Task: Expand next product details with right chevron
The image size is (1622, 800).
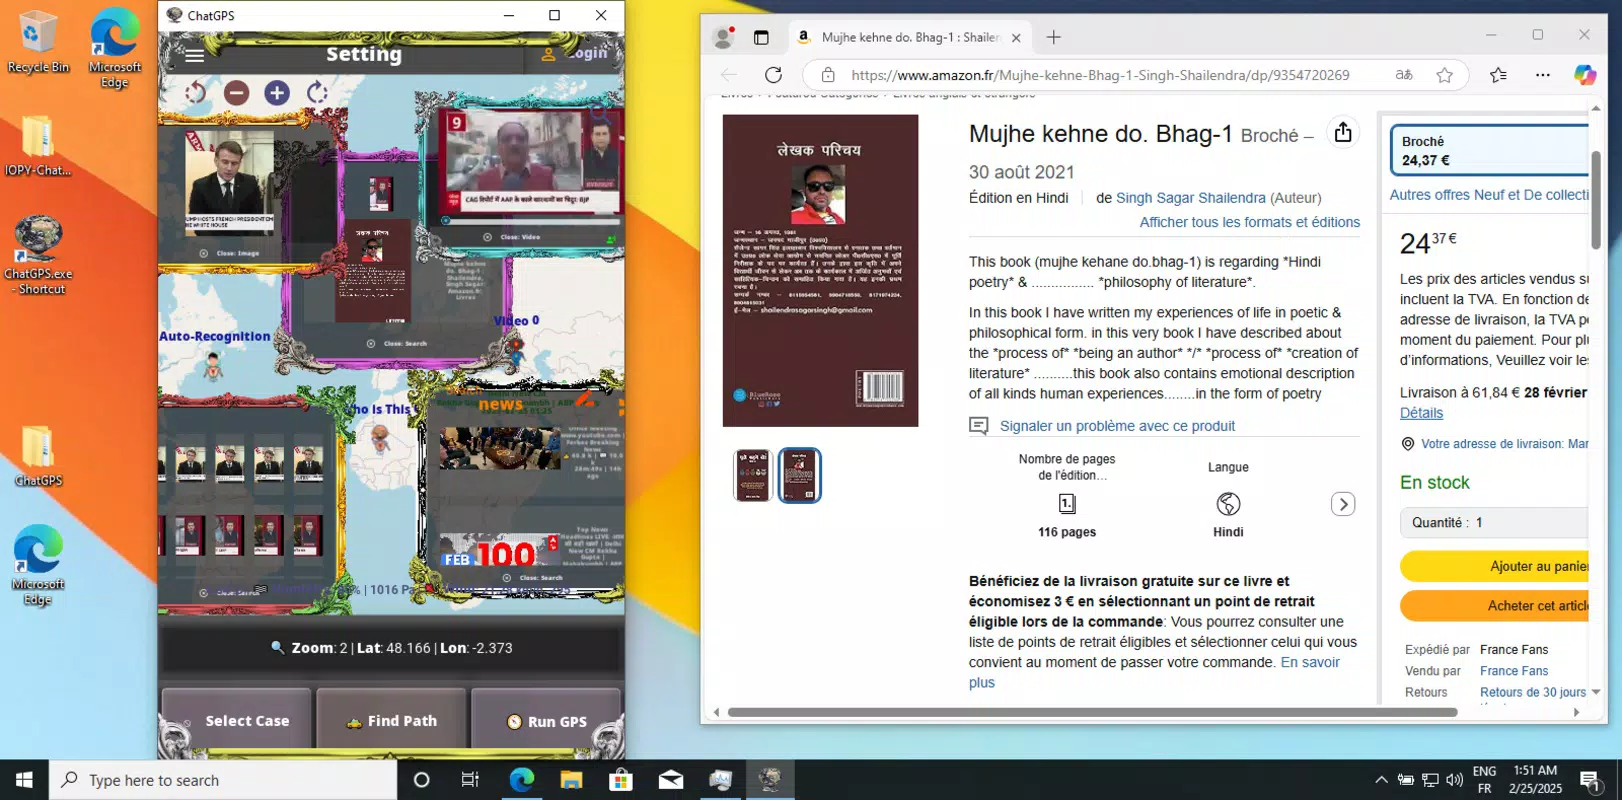Action: point(1343,504)
